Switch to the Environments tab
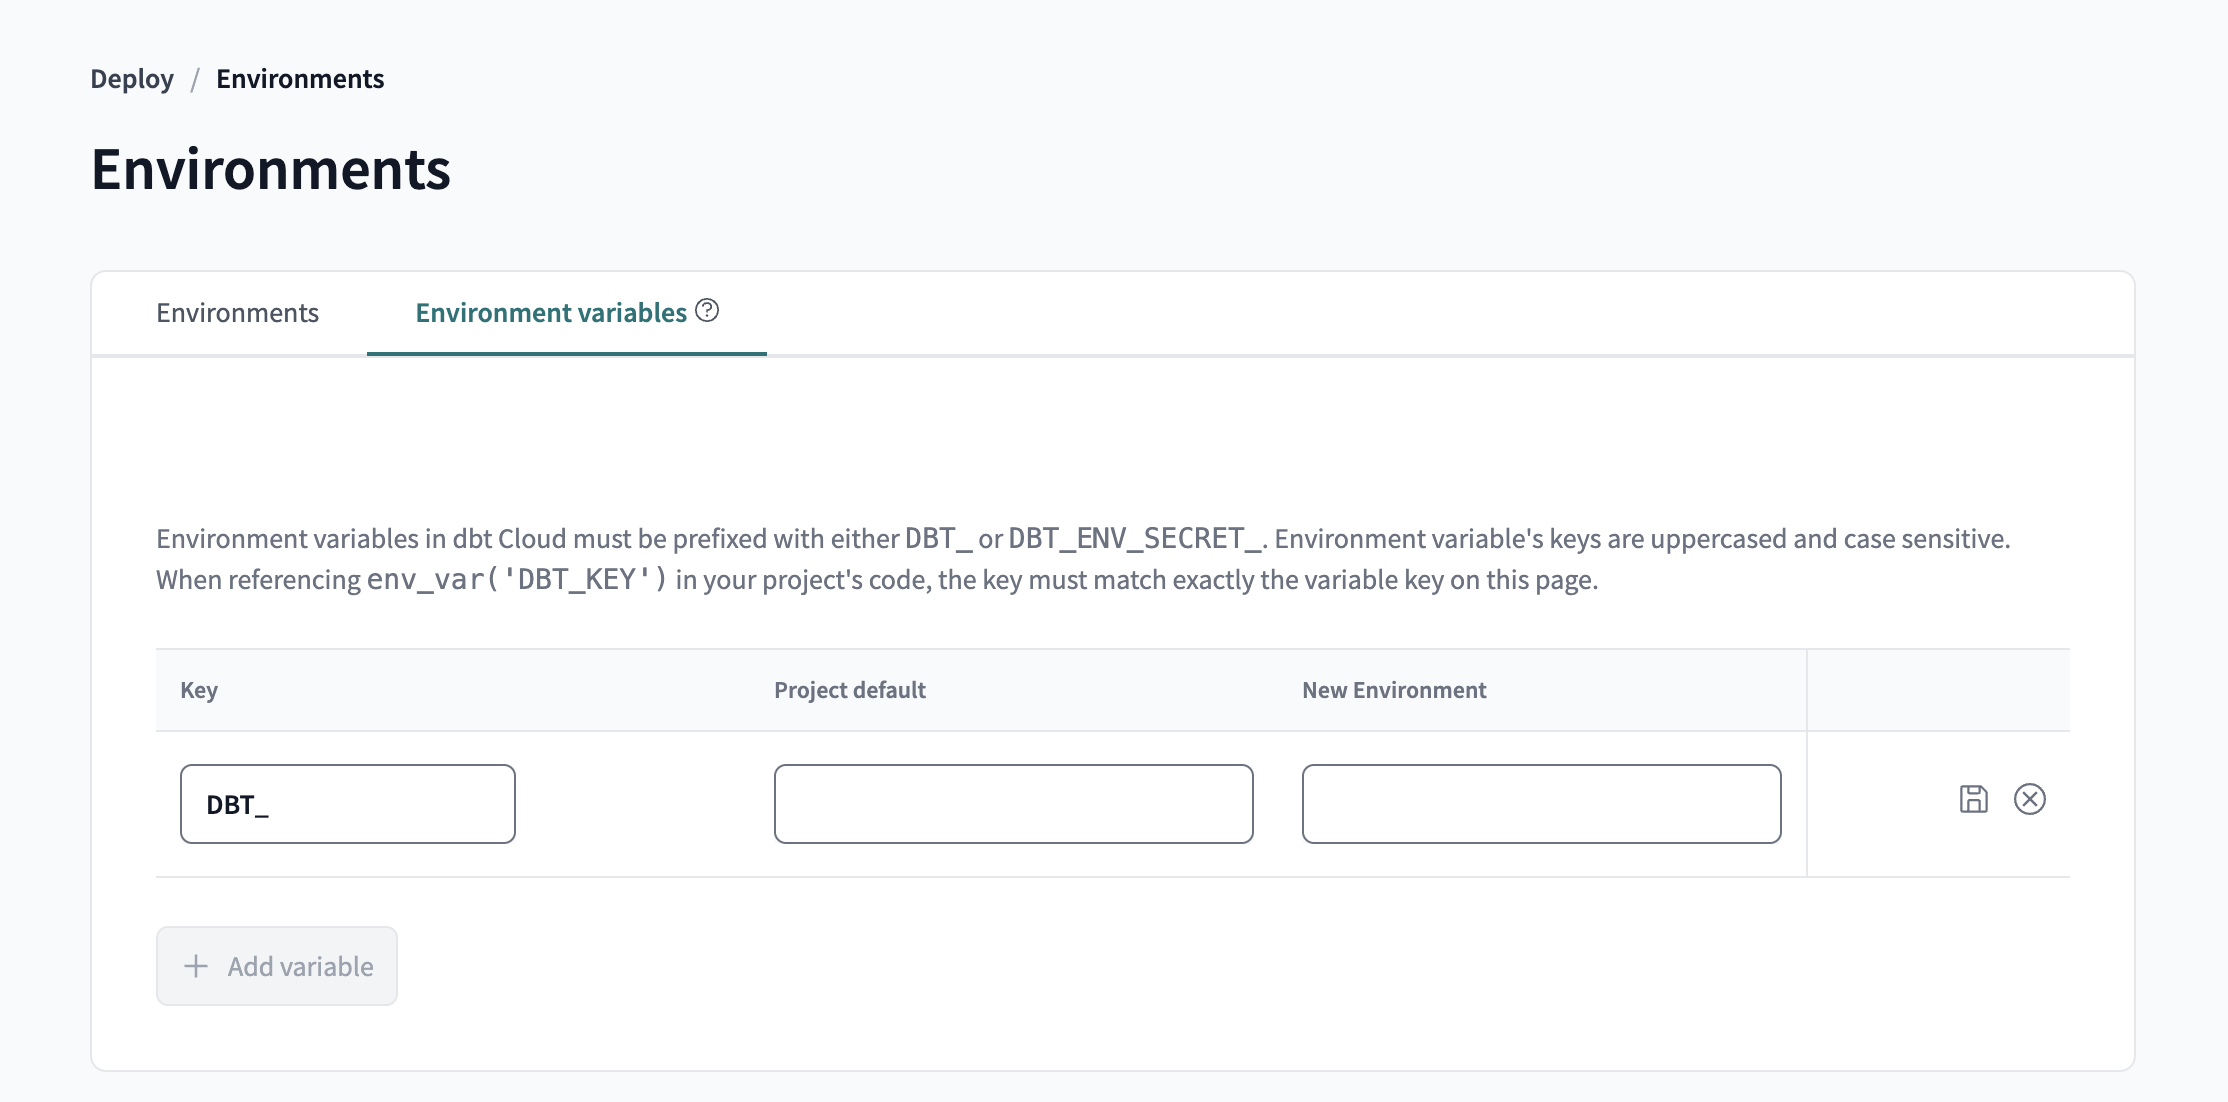The width and height of the screenshot is (2228, 1102). click(237, 313)
